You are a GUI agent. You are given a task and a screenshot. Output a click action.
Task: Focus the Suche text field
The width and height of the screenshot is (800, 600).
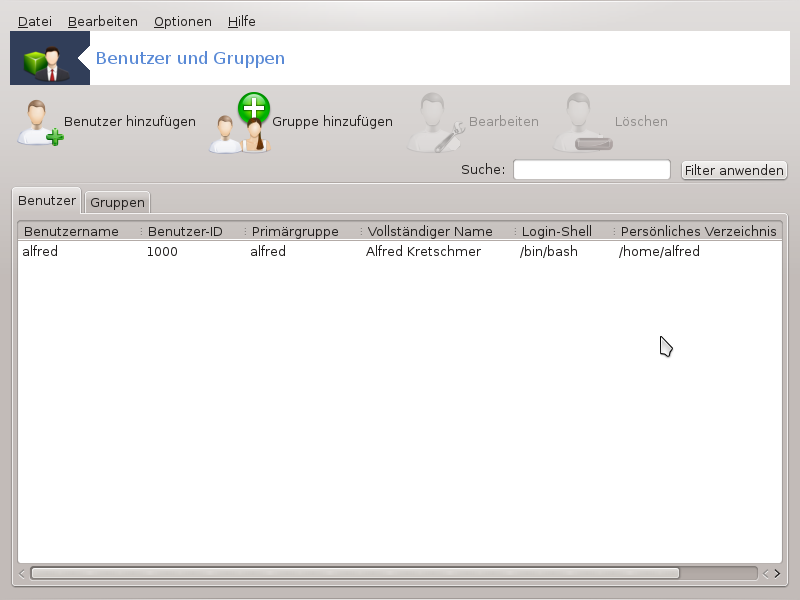pos(591,170)
